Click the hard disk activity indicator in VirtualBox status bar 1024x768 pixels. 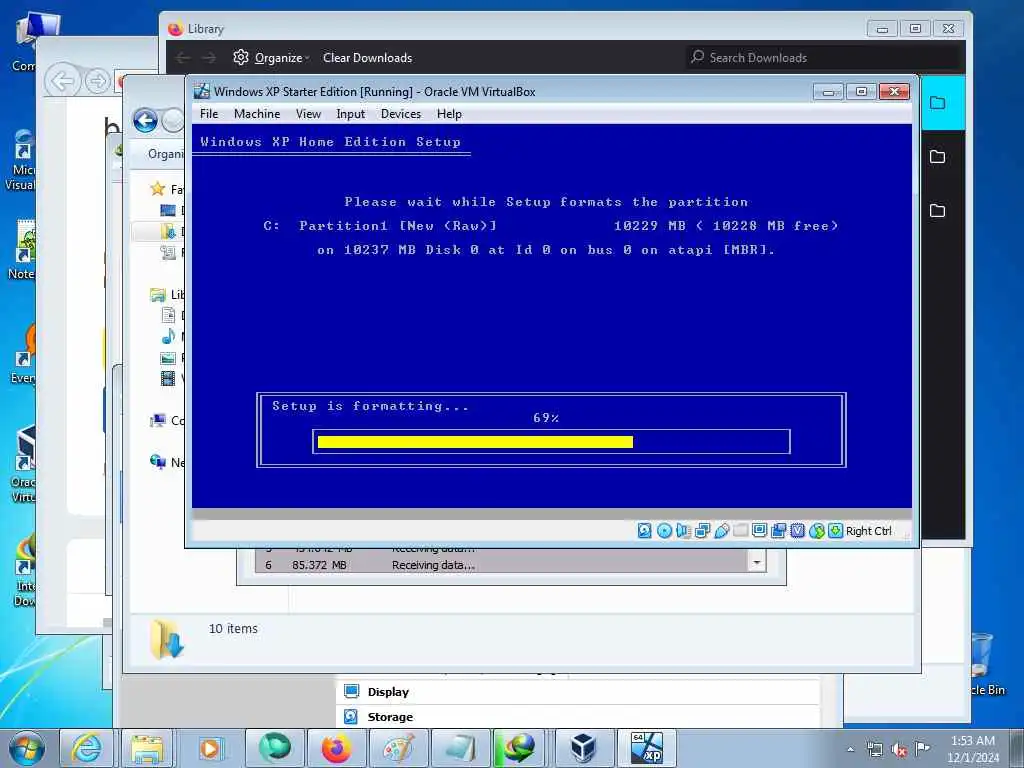[x=644, y=531]
